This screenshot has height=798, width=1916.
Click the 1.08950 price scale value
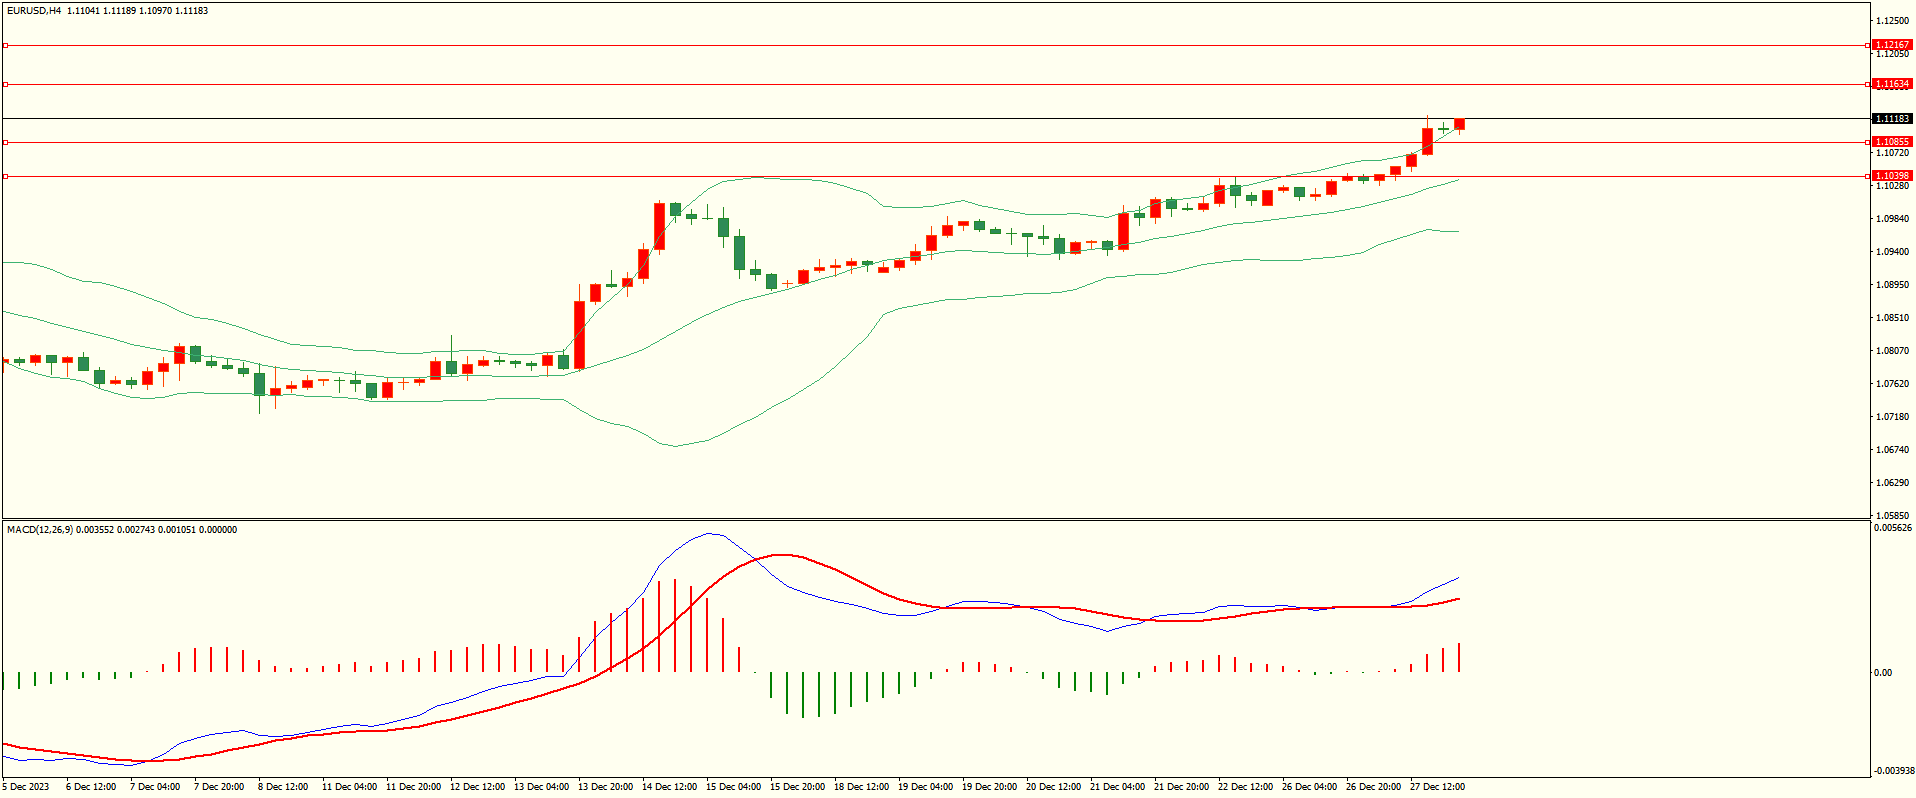pyautogui.click(x=1893, y=285)
